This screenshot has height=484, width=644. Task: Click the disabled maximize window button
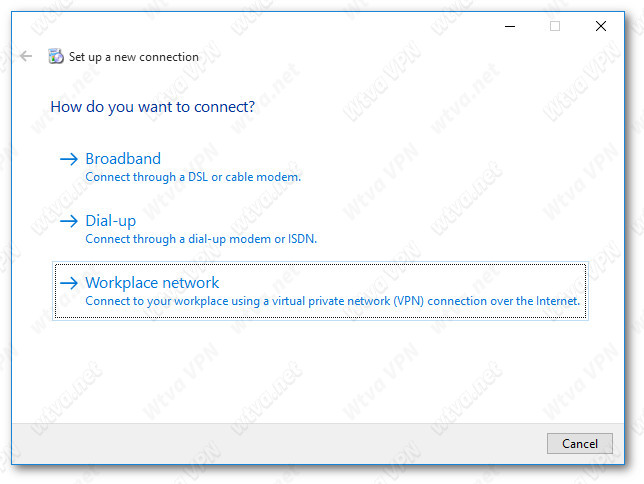555,26
